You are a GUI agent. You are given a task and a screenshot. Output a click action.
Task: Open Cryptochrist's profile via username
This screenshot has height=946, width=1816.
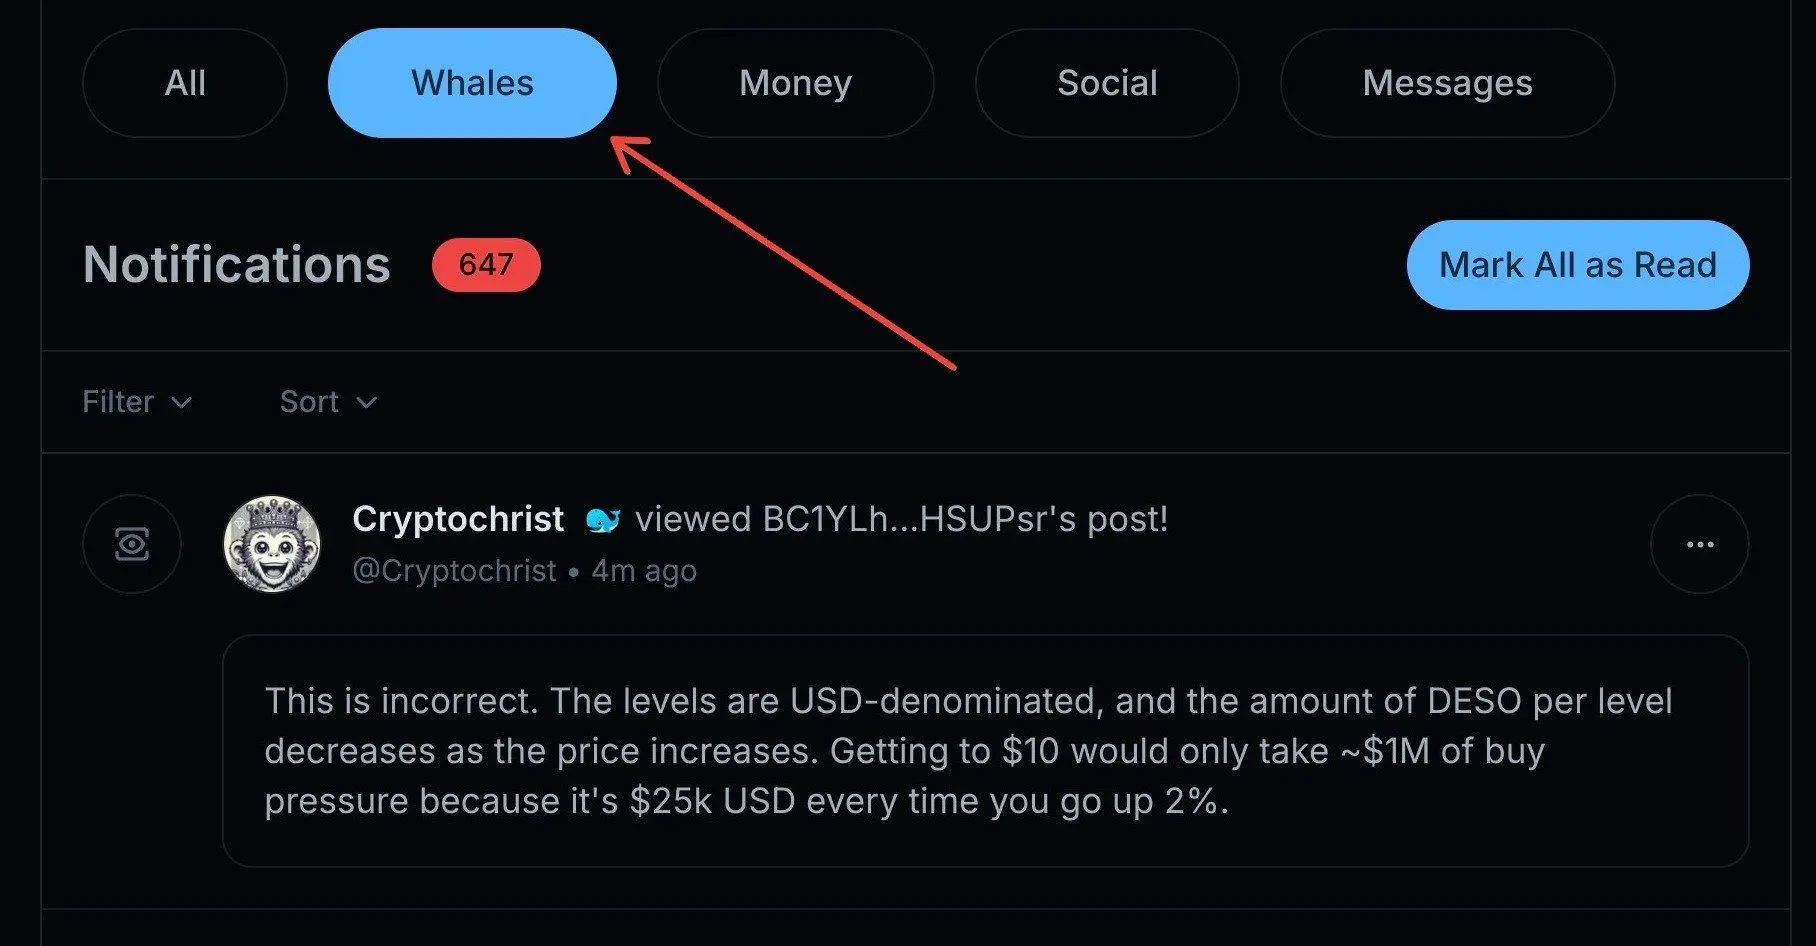pyautogui.click(x=457, y=519)
